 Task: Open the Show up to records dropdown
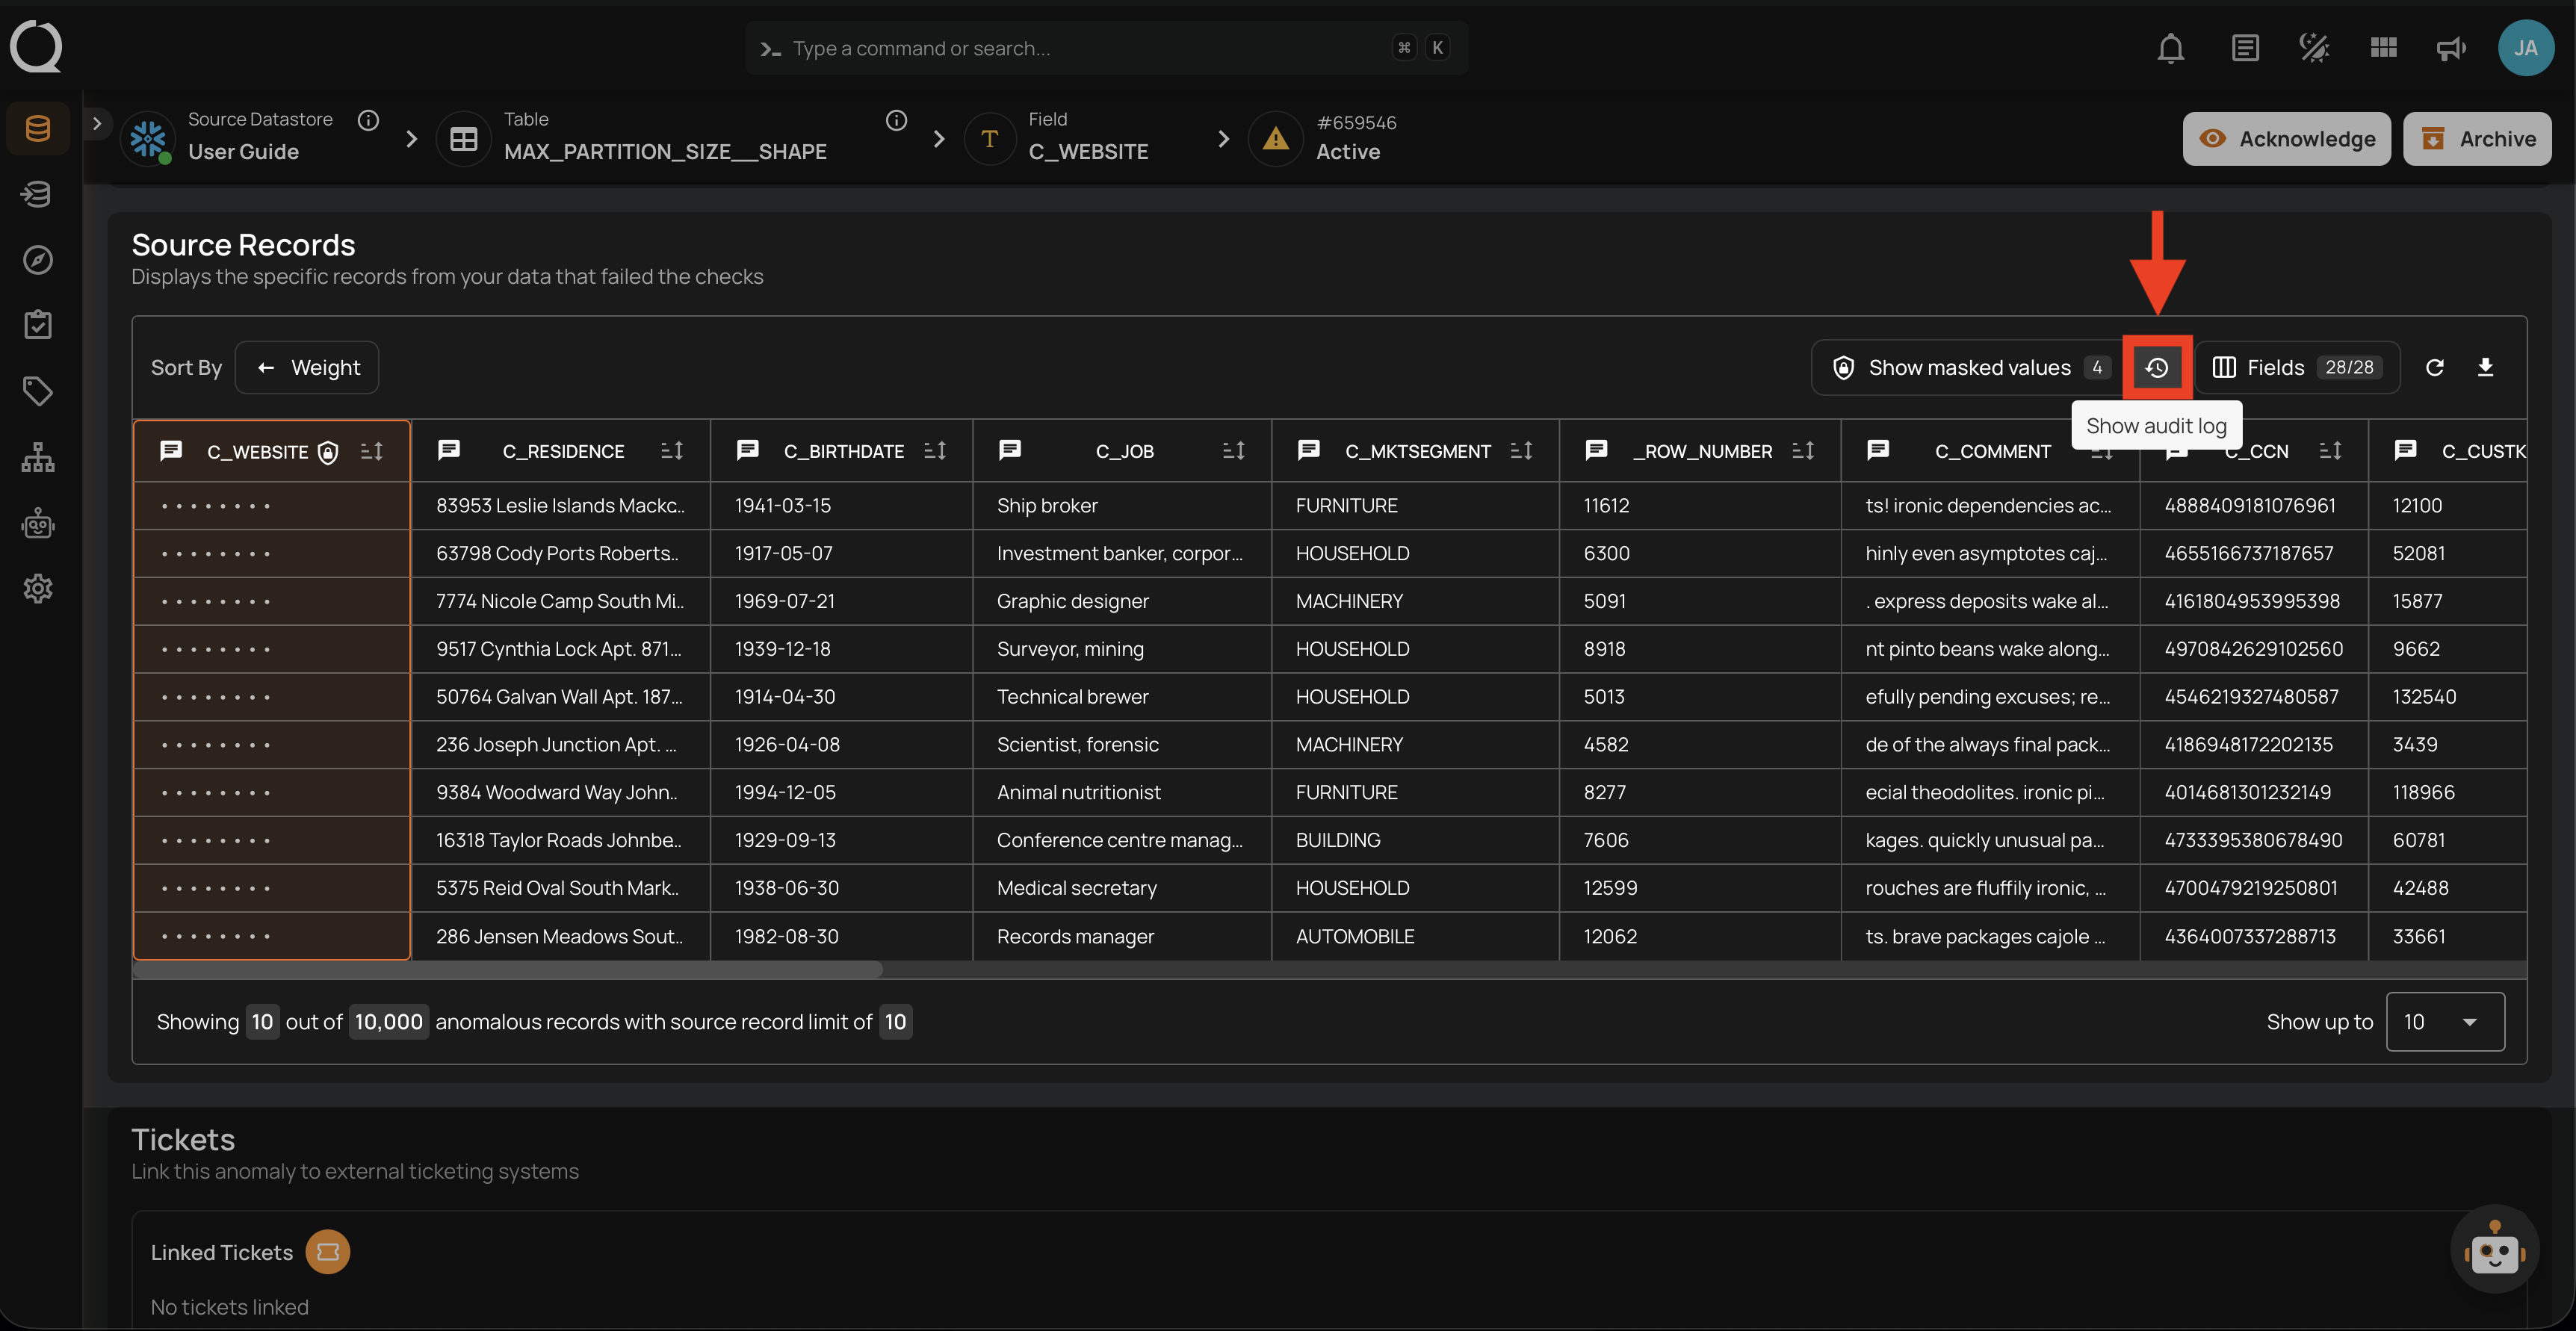pos(2445,1021)
